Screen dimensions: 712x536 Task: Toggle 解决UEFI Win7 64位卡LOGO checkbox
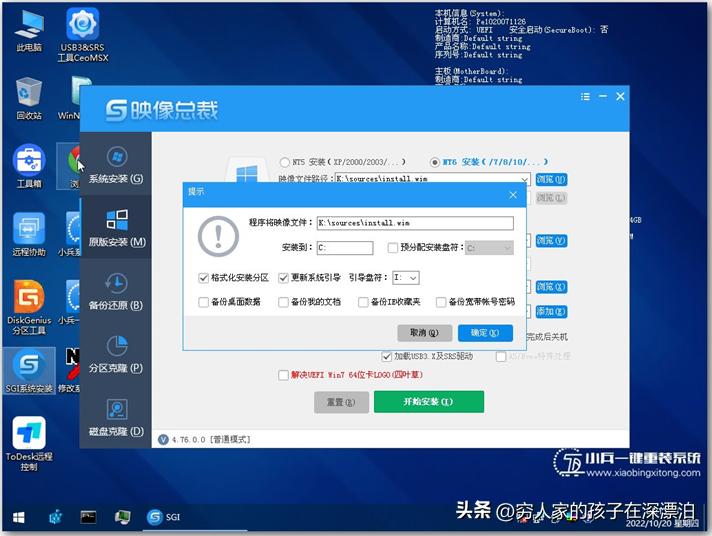pyautogui.click(x=283, y=375)
